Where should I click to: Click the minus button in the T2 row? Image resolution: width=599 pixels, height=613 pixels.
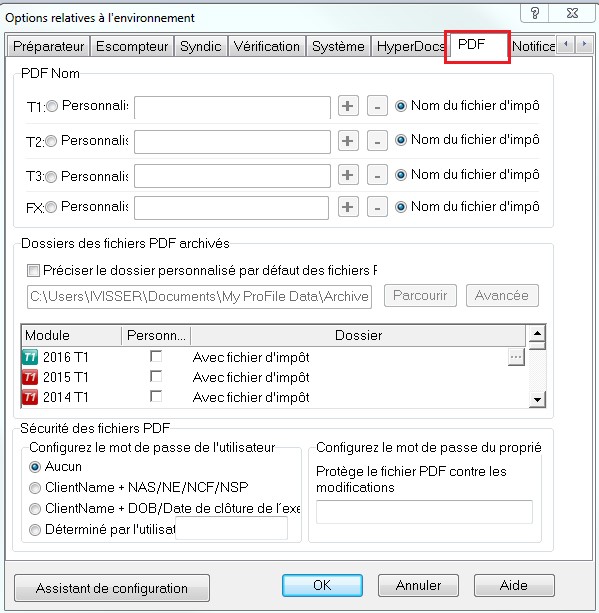(x=377, y=141)
